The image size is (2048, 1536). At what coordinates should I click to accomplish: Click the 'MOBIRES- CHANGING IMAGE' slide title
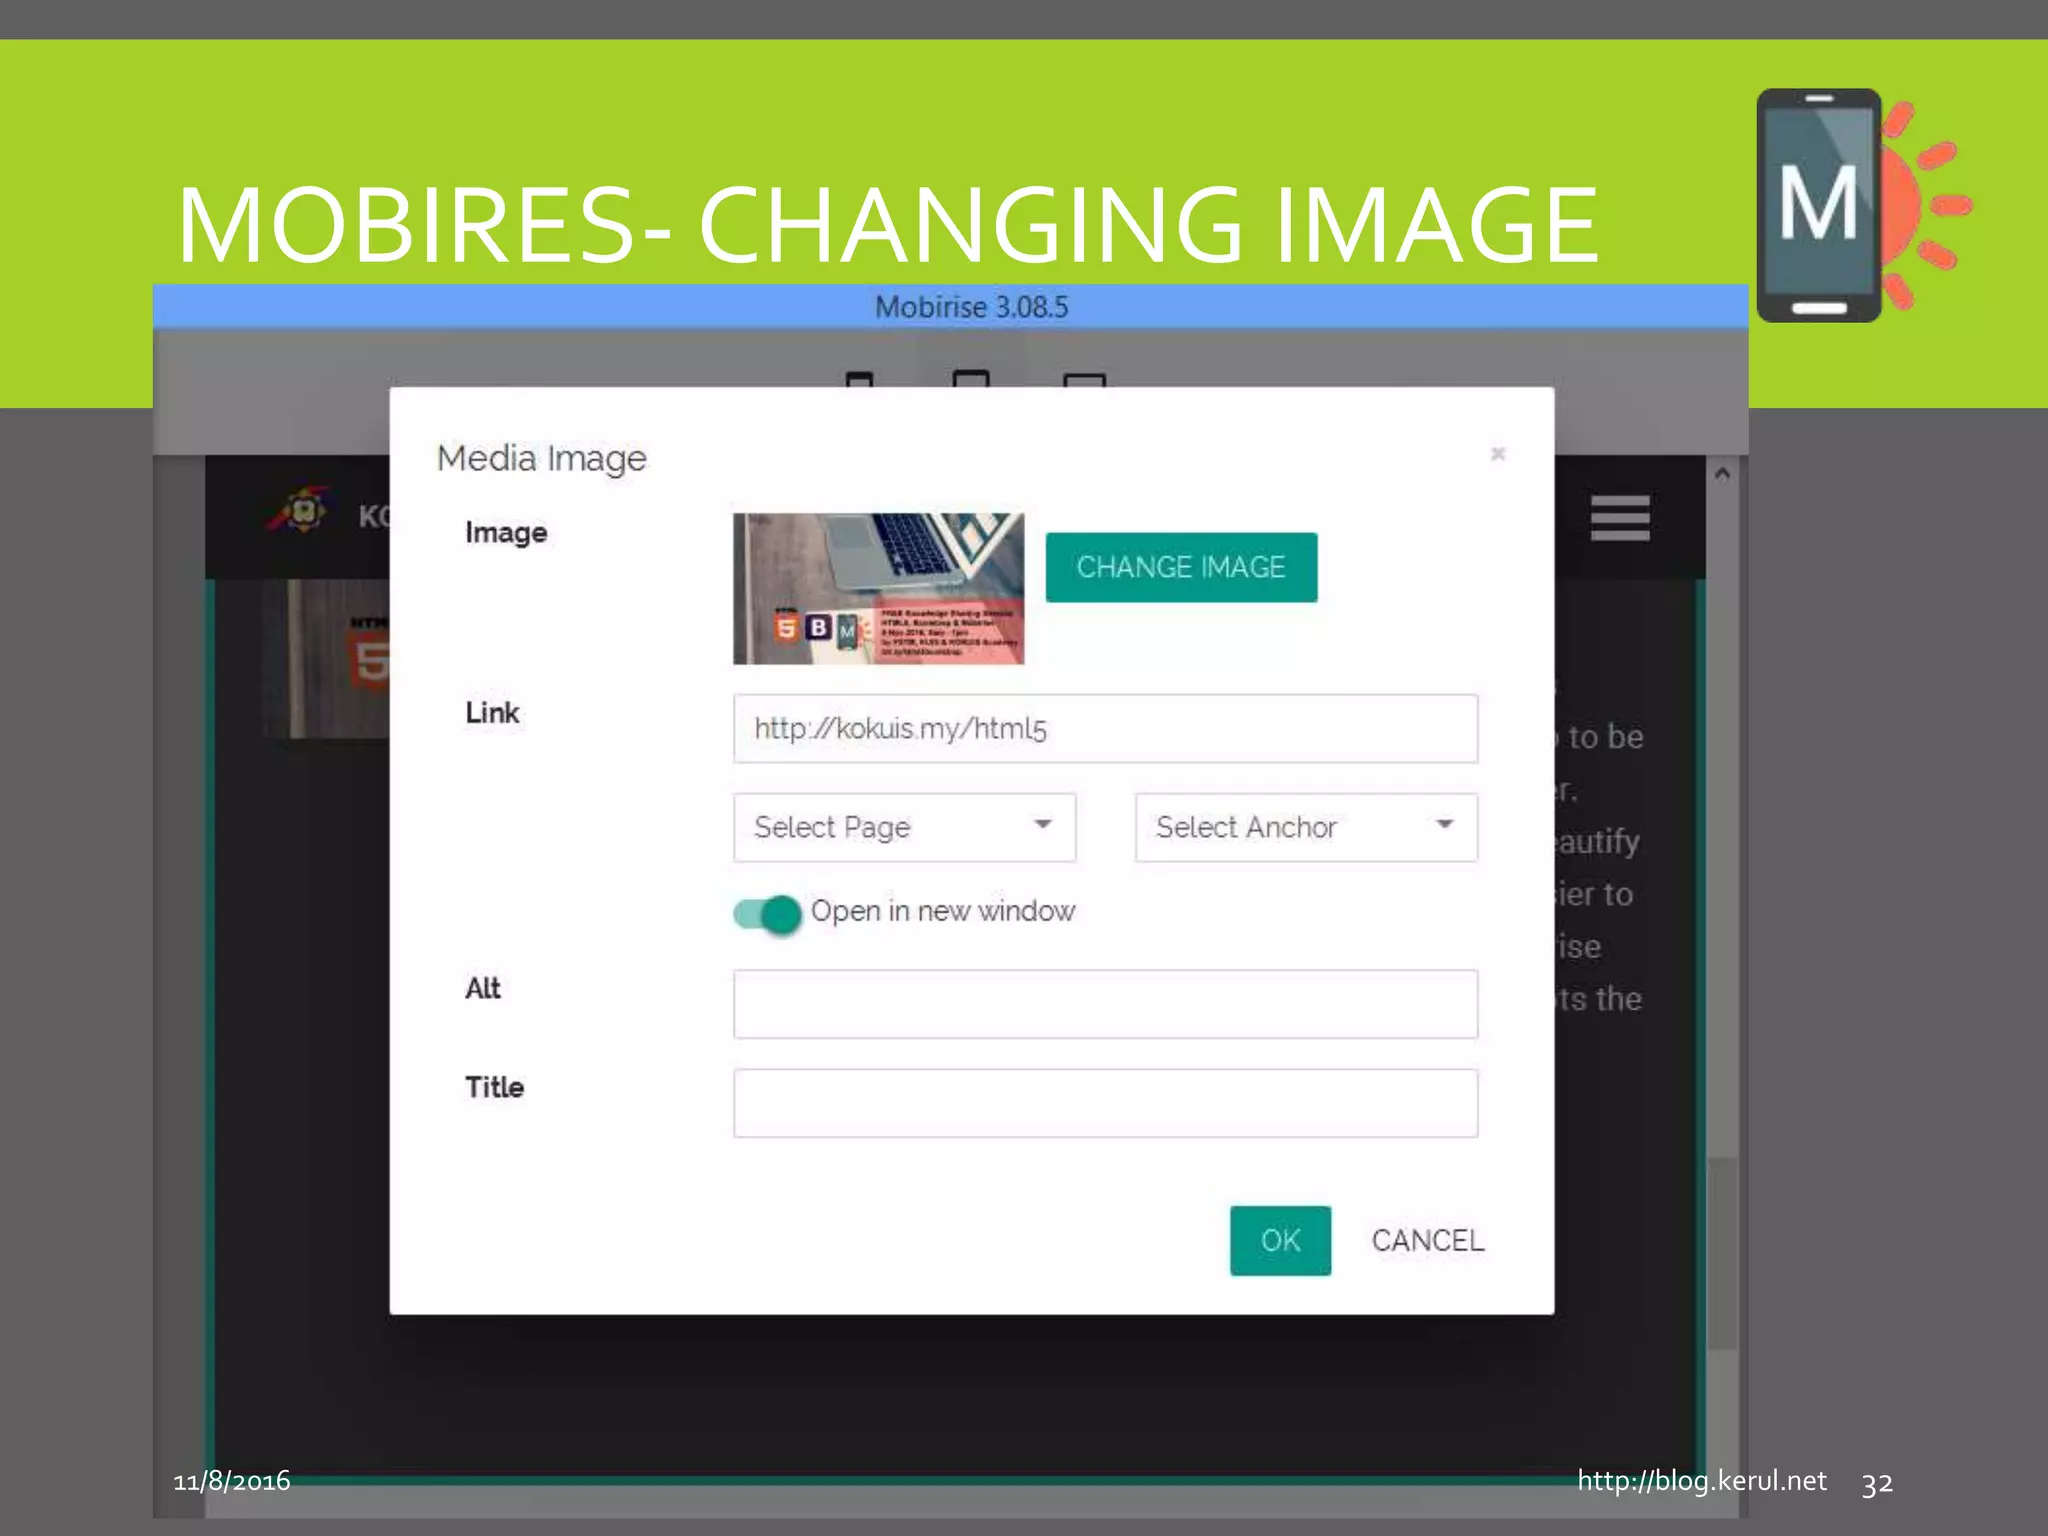pos(887,225)
